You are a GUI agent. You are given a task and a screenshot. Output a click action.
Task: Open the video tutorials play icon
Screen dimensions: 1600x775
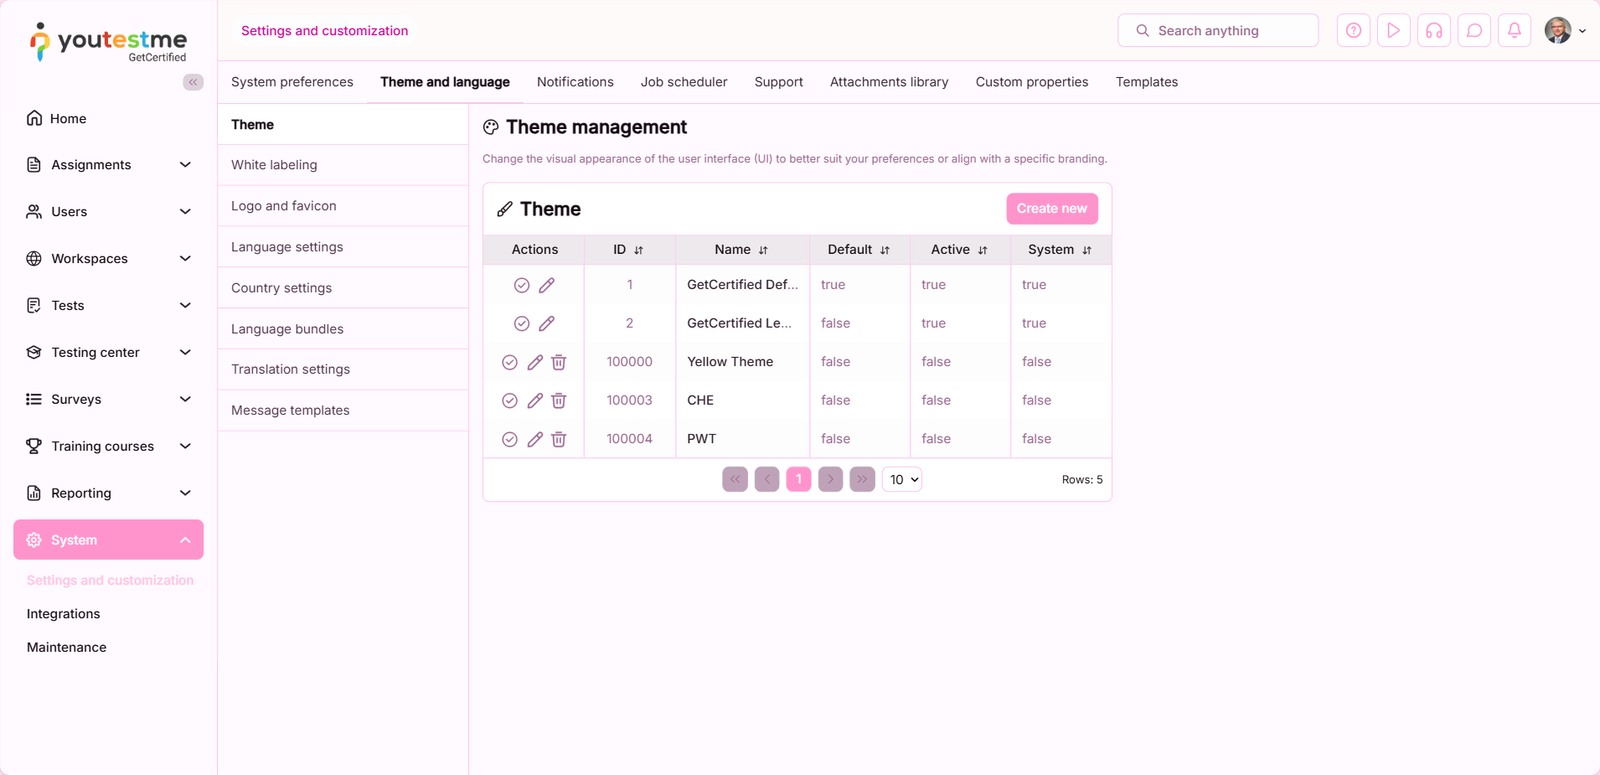click(1393, 31)
